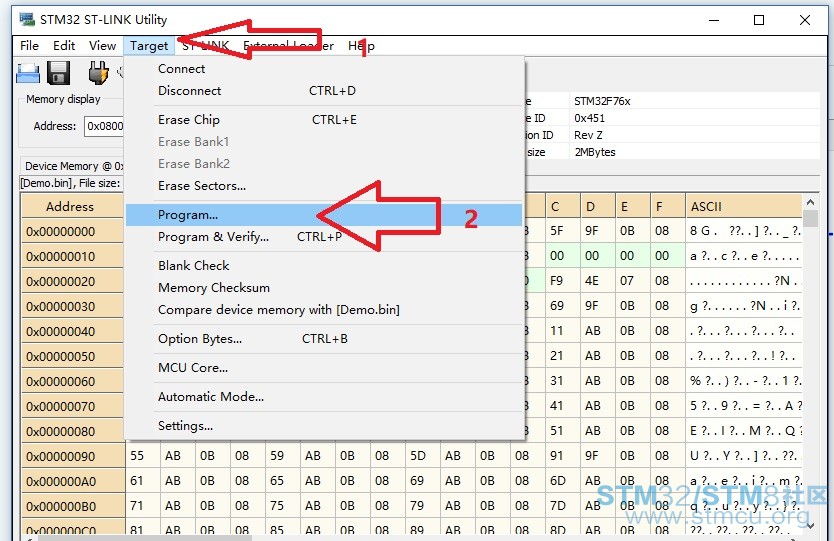Viewport: 834px width, 541px height.
Task: Select address row 0x00000050
Action: tap(72, 356)
